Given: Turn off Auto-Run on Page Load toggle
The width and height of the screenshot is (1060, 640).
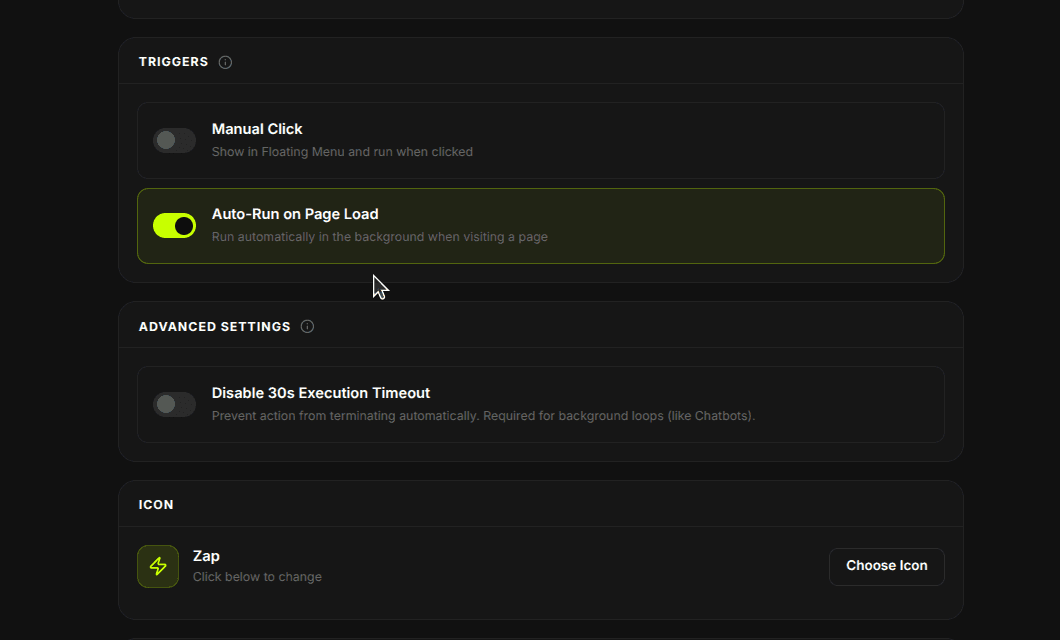Looking at the screenshot, I should 174,226.
